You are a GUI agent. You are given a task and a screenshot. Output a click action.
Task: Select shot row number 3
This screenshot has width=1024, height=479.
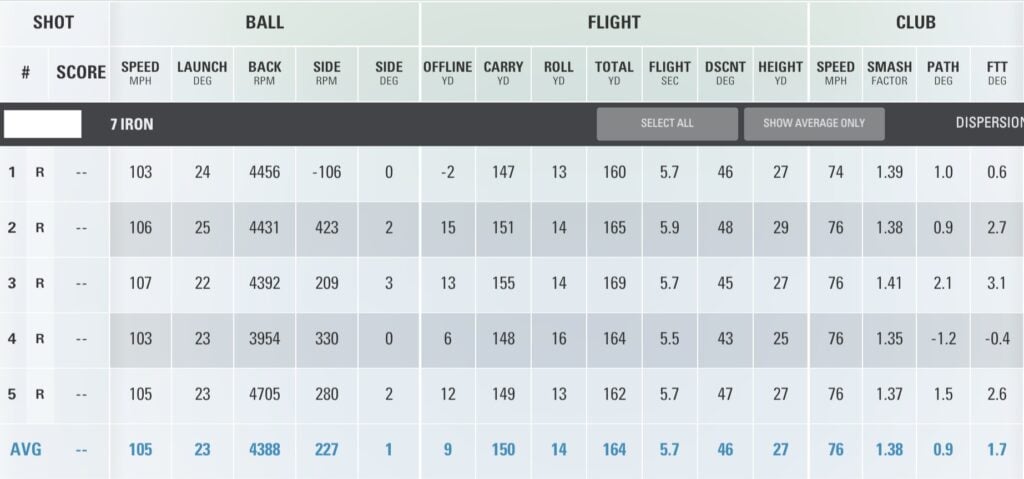[13, 283]
